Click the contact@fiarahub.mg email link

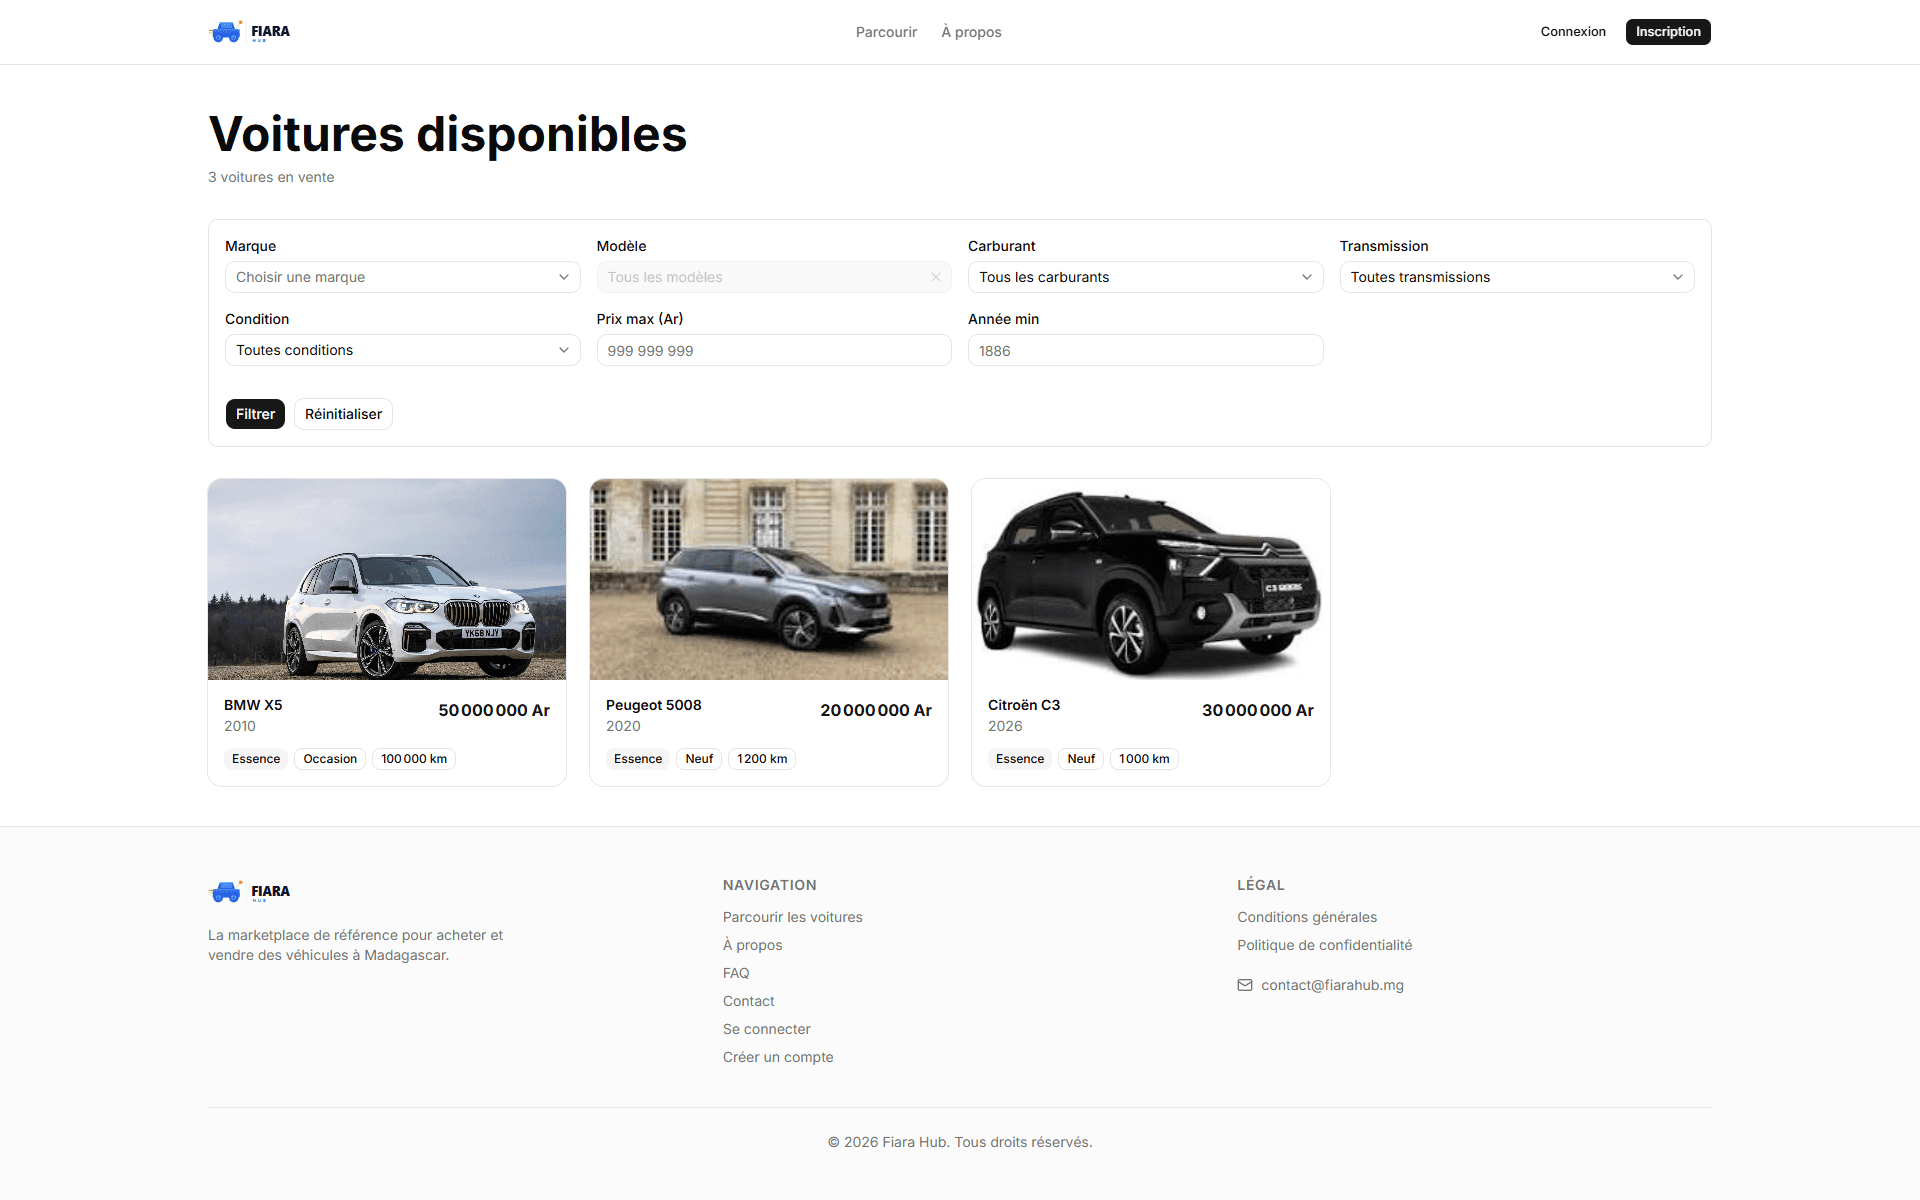click(1332, 985)
